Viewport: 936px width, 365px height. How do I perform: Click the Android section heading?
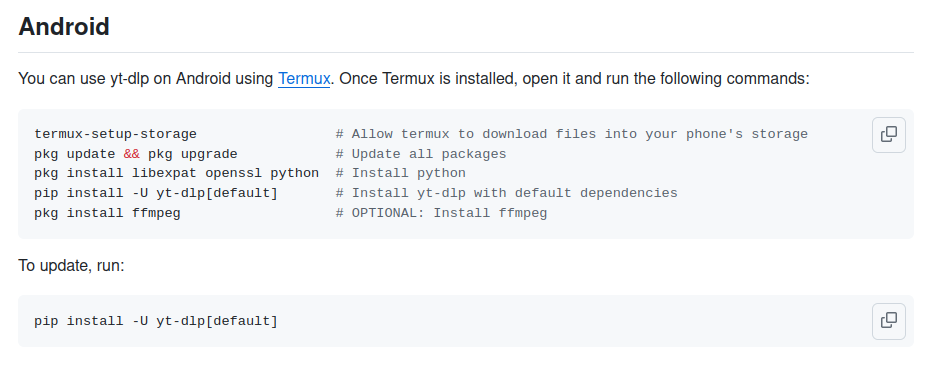(x=64, y=27)
